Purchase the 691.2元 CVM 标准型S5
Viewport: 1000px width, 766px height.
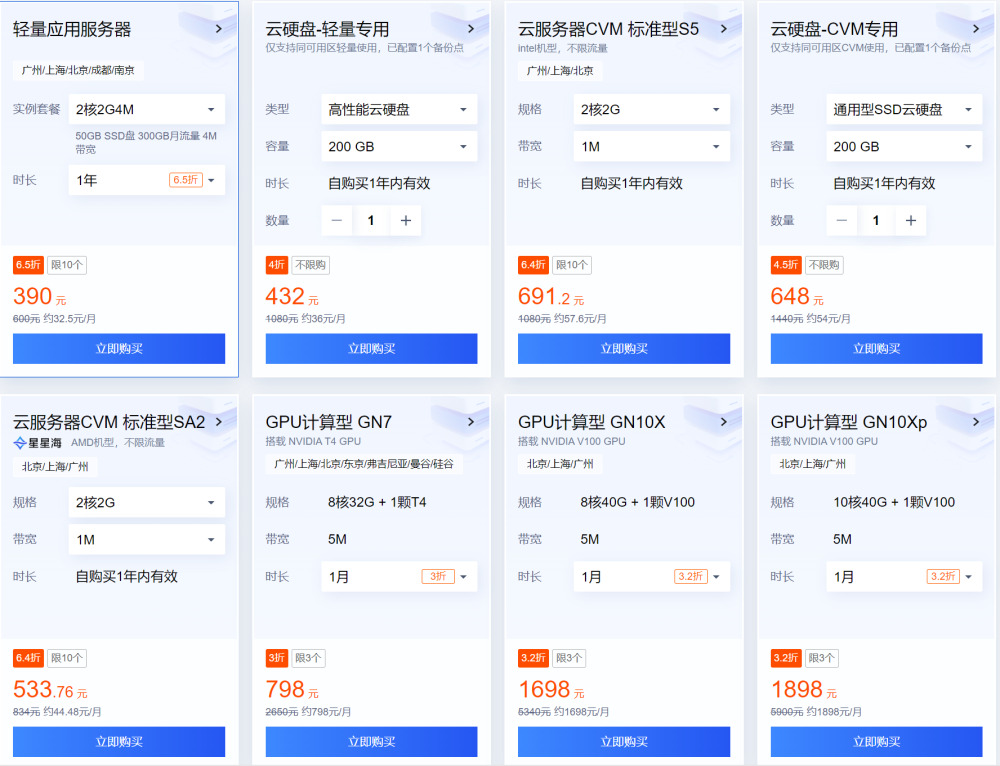[624, 348]
